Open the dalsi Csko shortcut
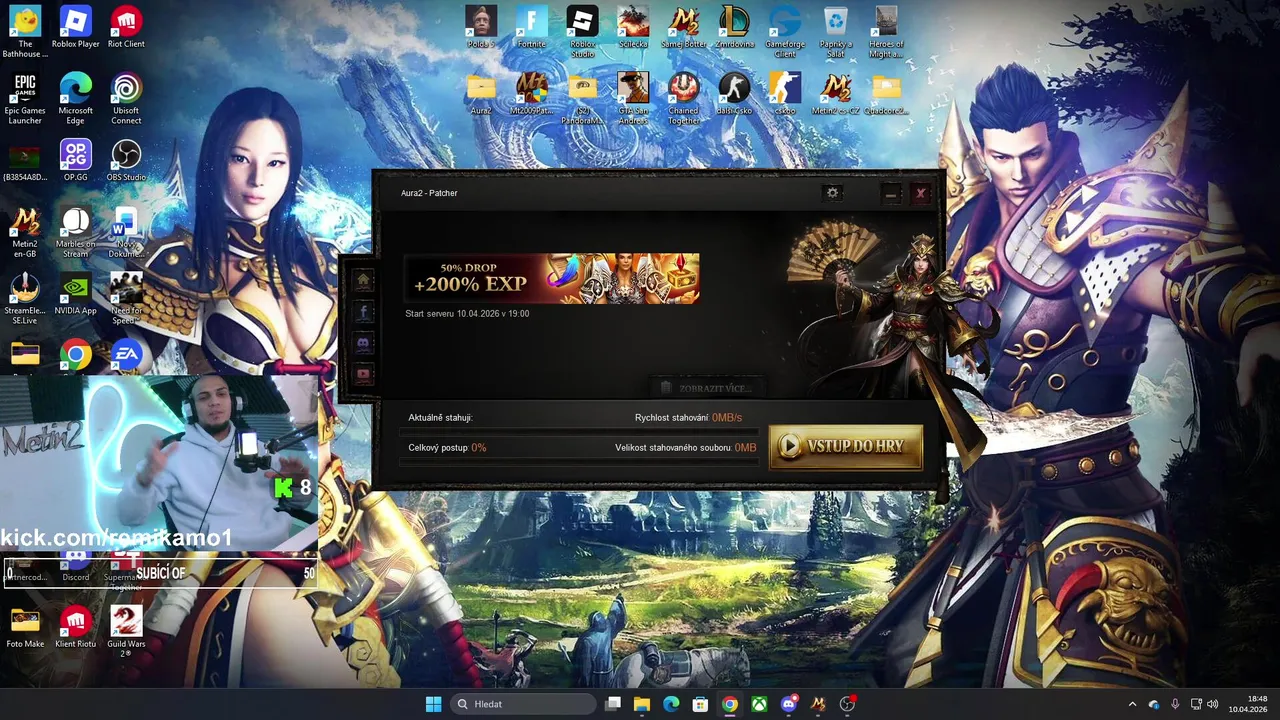The height and width of the screenshot is (720, 1280). pyautogui.click(x=735, y=94)
